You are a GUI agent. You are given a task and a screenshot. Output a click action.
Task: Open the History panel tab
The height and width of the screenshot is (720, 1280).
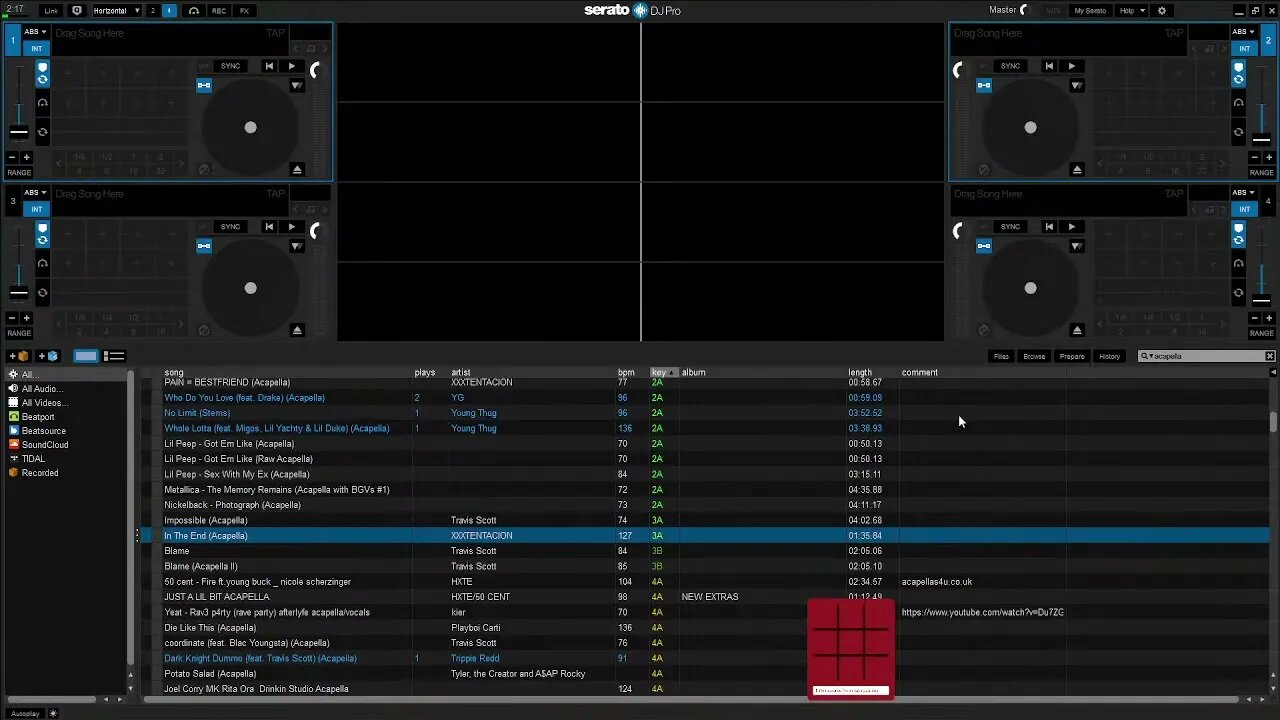click(1110, 356)
